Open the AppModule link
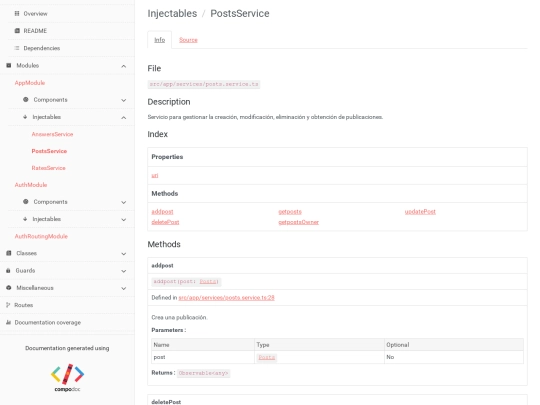The width and height of the screenshot is (540, 405). (x=30, y=83)
